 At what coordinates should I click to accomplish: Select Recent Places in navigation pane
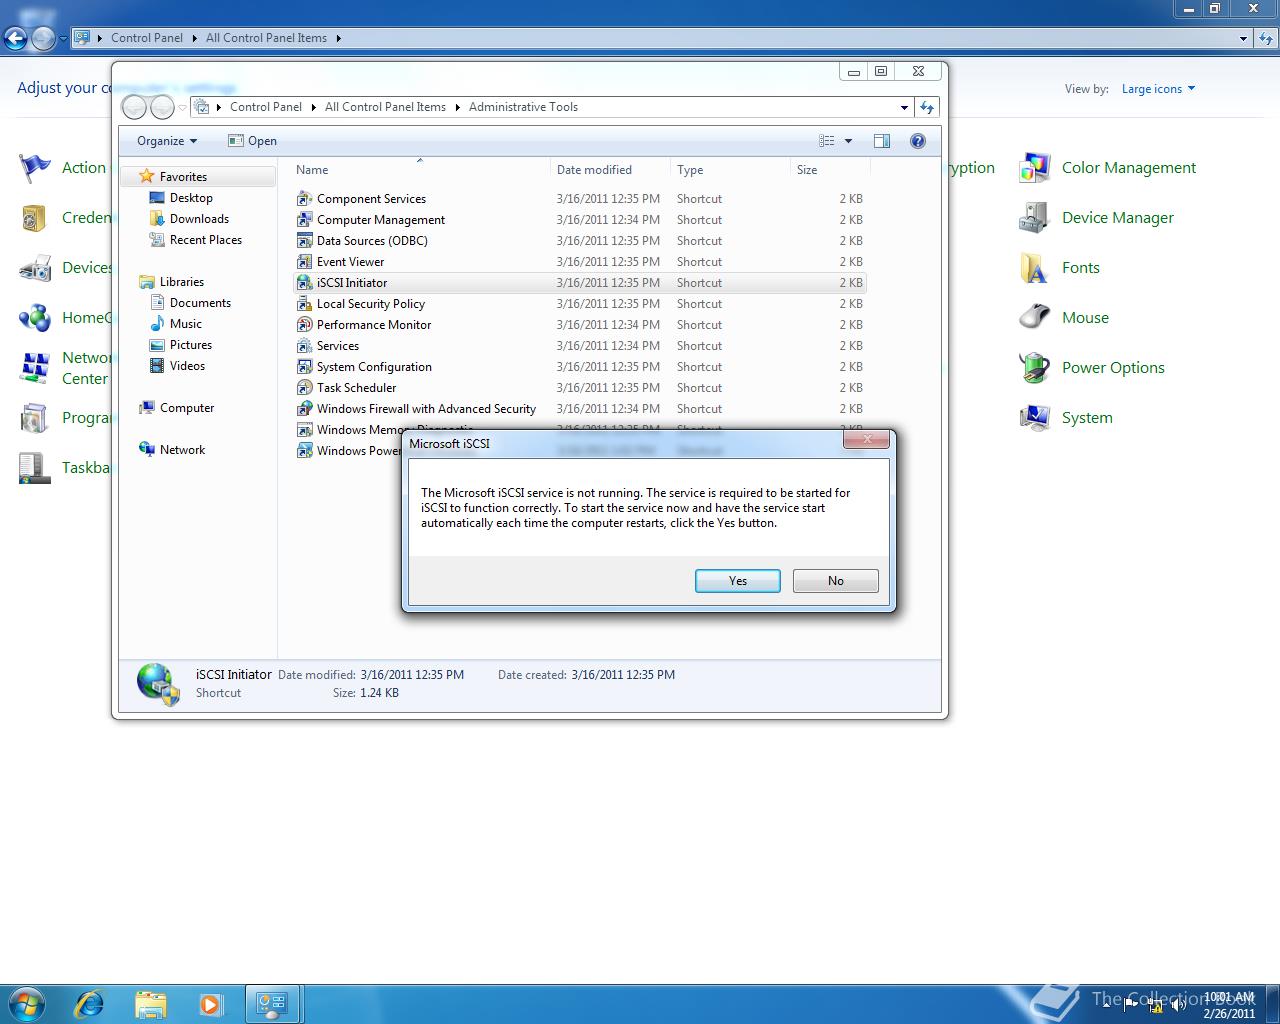pos(206,240)
